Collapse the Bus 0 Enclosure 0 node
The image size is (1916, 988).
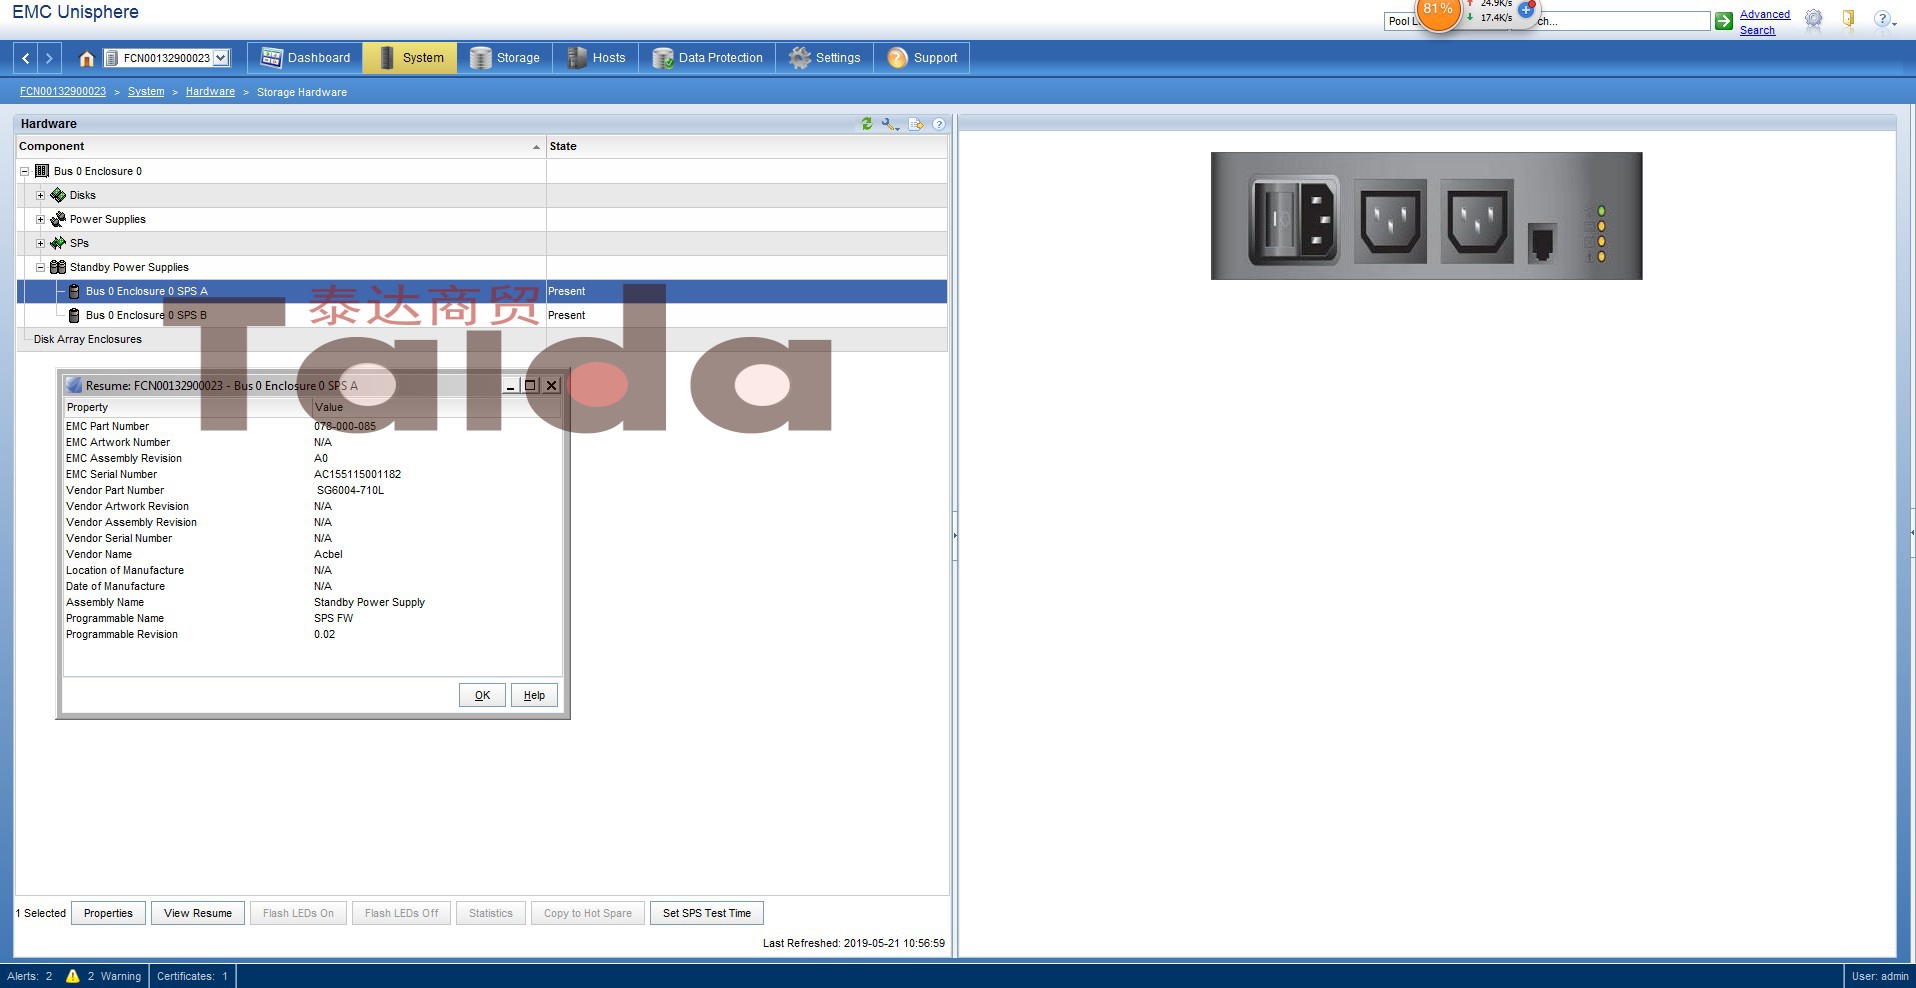[x=25, y=172]
